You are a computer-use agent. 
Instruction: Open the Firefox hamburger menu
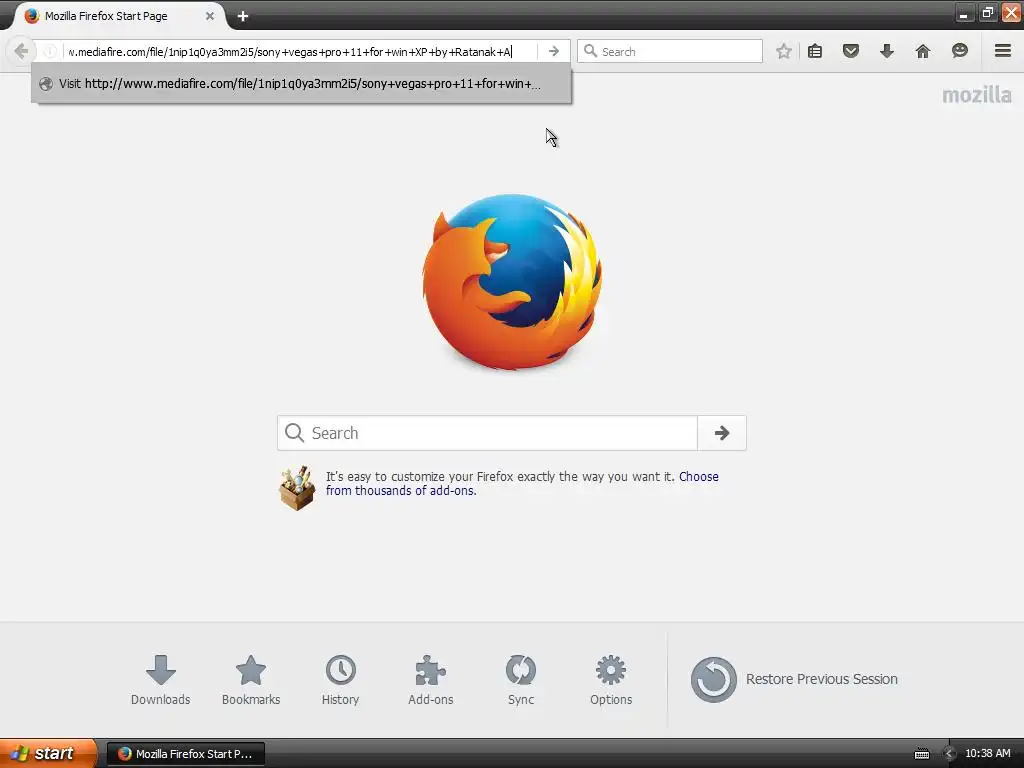coord(1003,51)
